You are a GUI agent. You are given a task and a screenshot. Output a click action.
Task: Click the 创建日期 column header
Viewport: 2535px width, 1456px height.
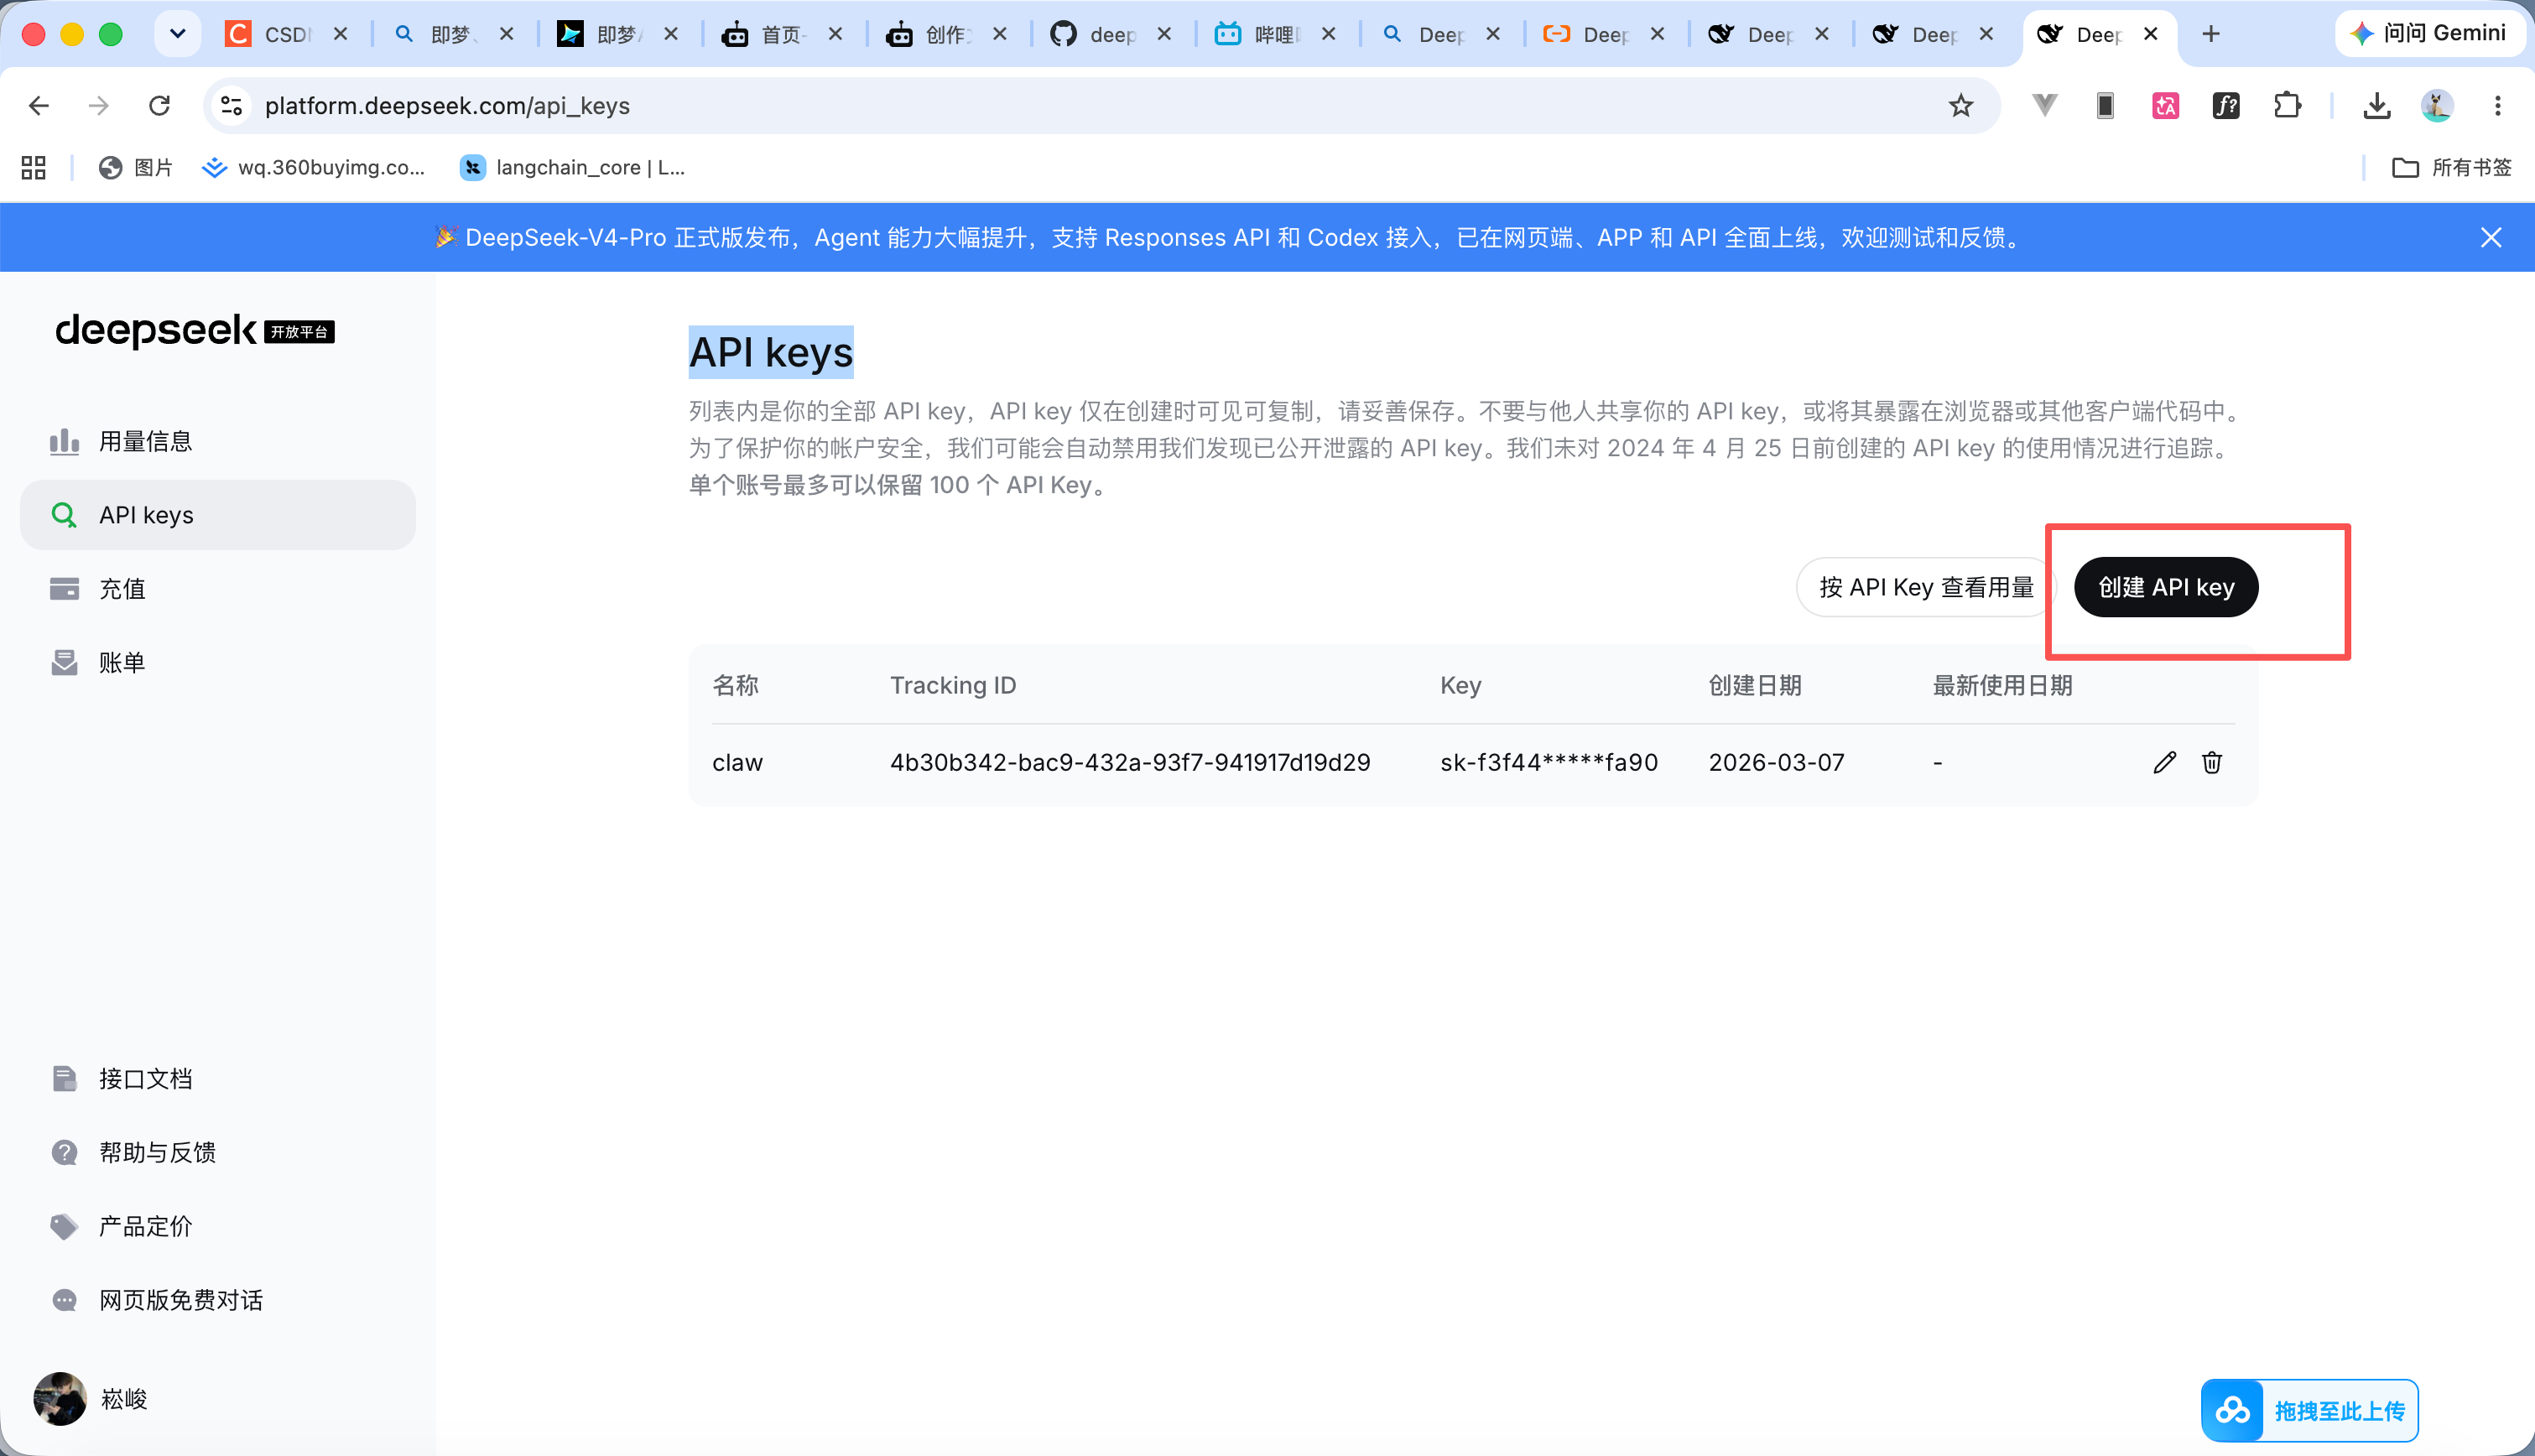(1755, 685)
